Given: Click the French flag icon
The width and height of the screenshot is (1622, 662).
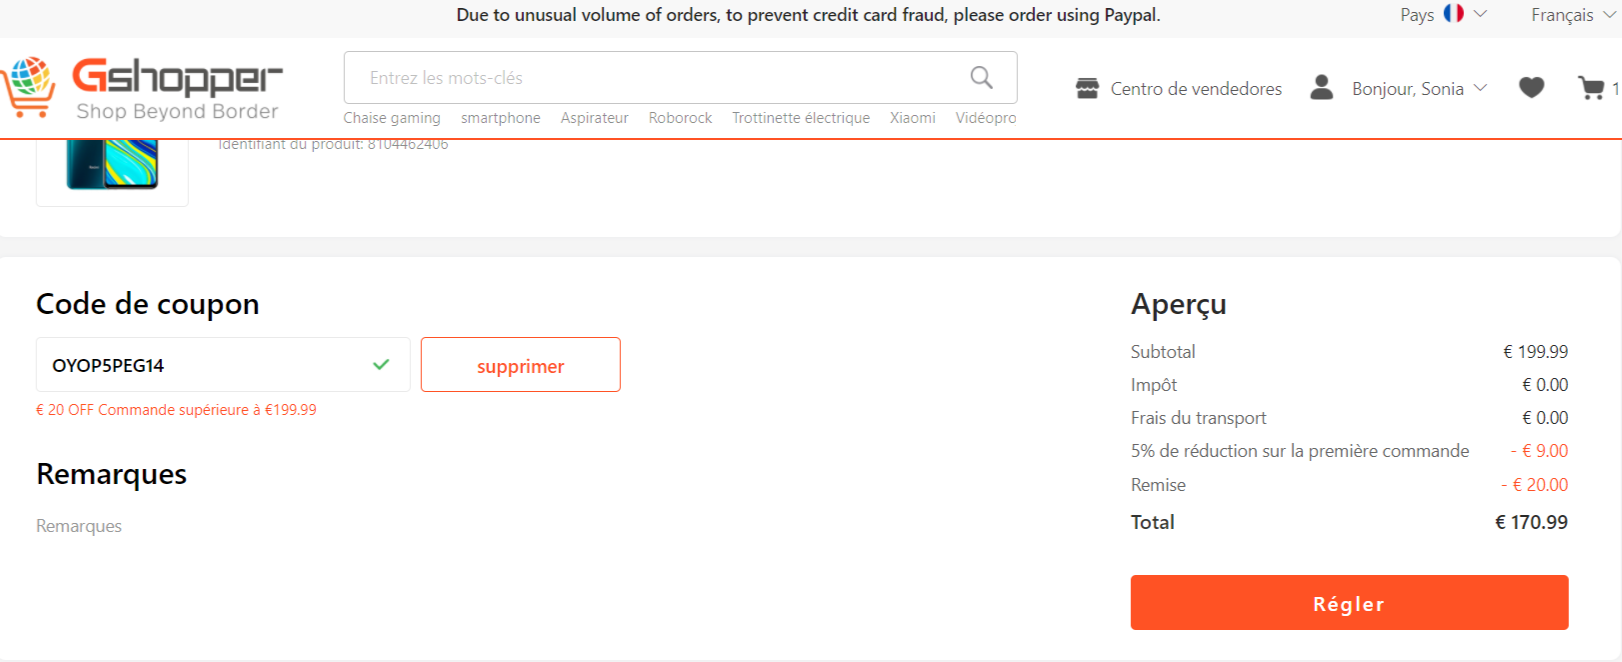Looking at the screenshot, I should click(1453, 14).
